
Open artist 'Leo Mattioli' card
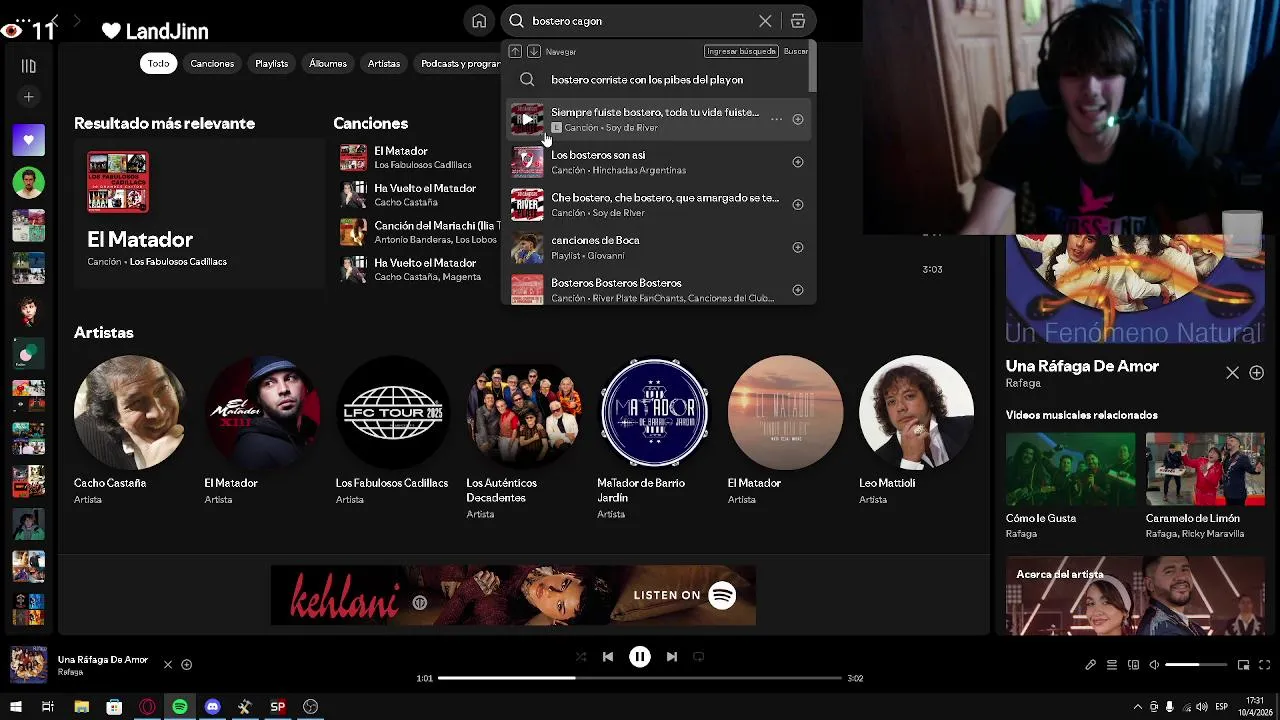(916, 430)
